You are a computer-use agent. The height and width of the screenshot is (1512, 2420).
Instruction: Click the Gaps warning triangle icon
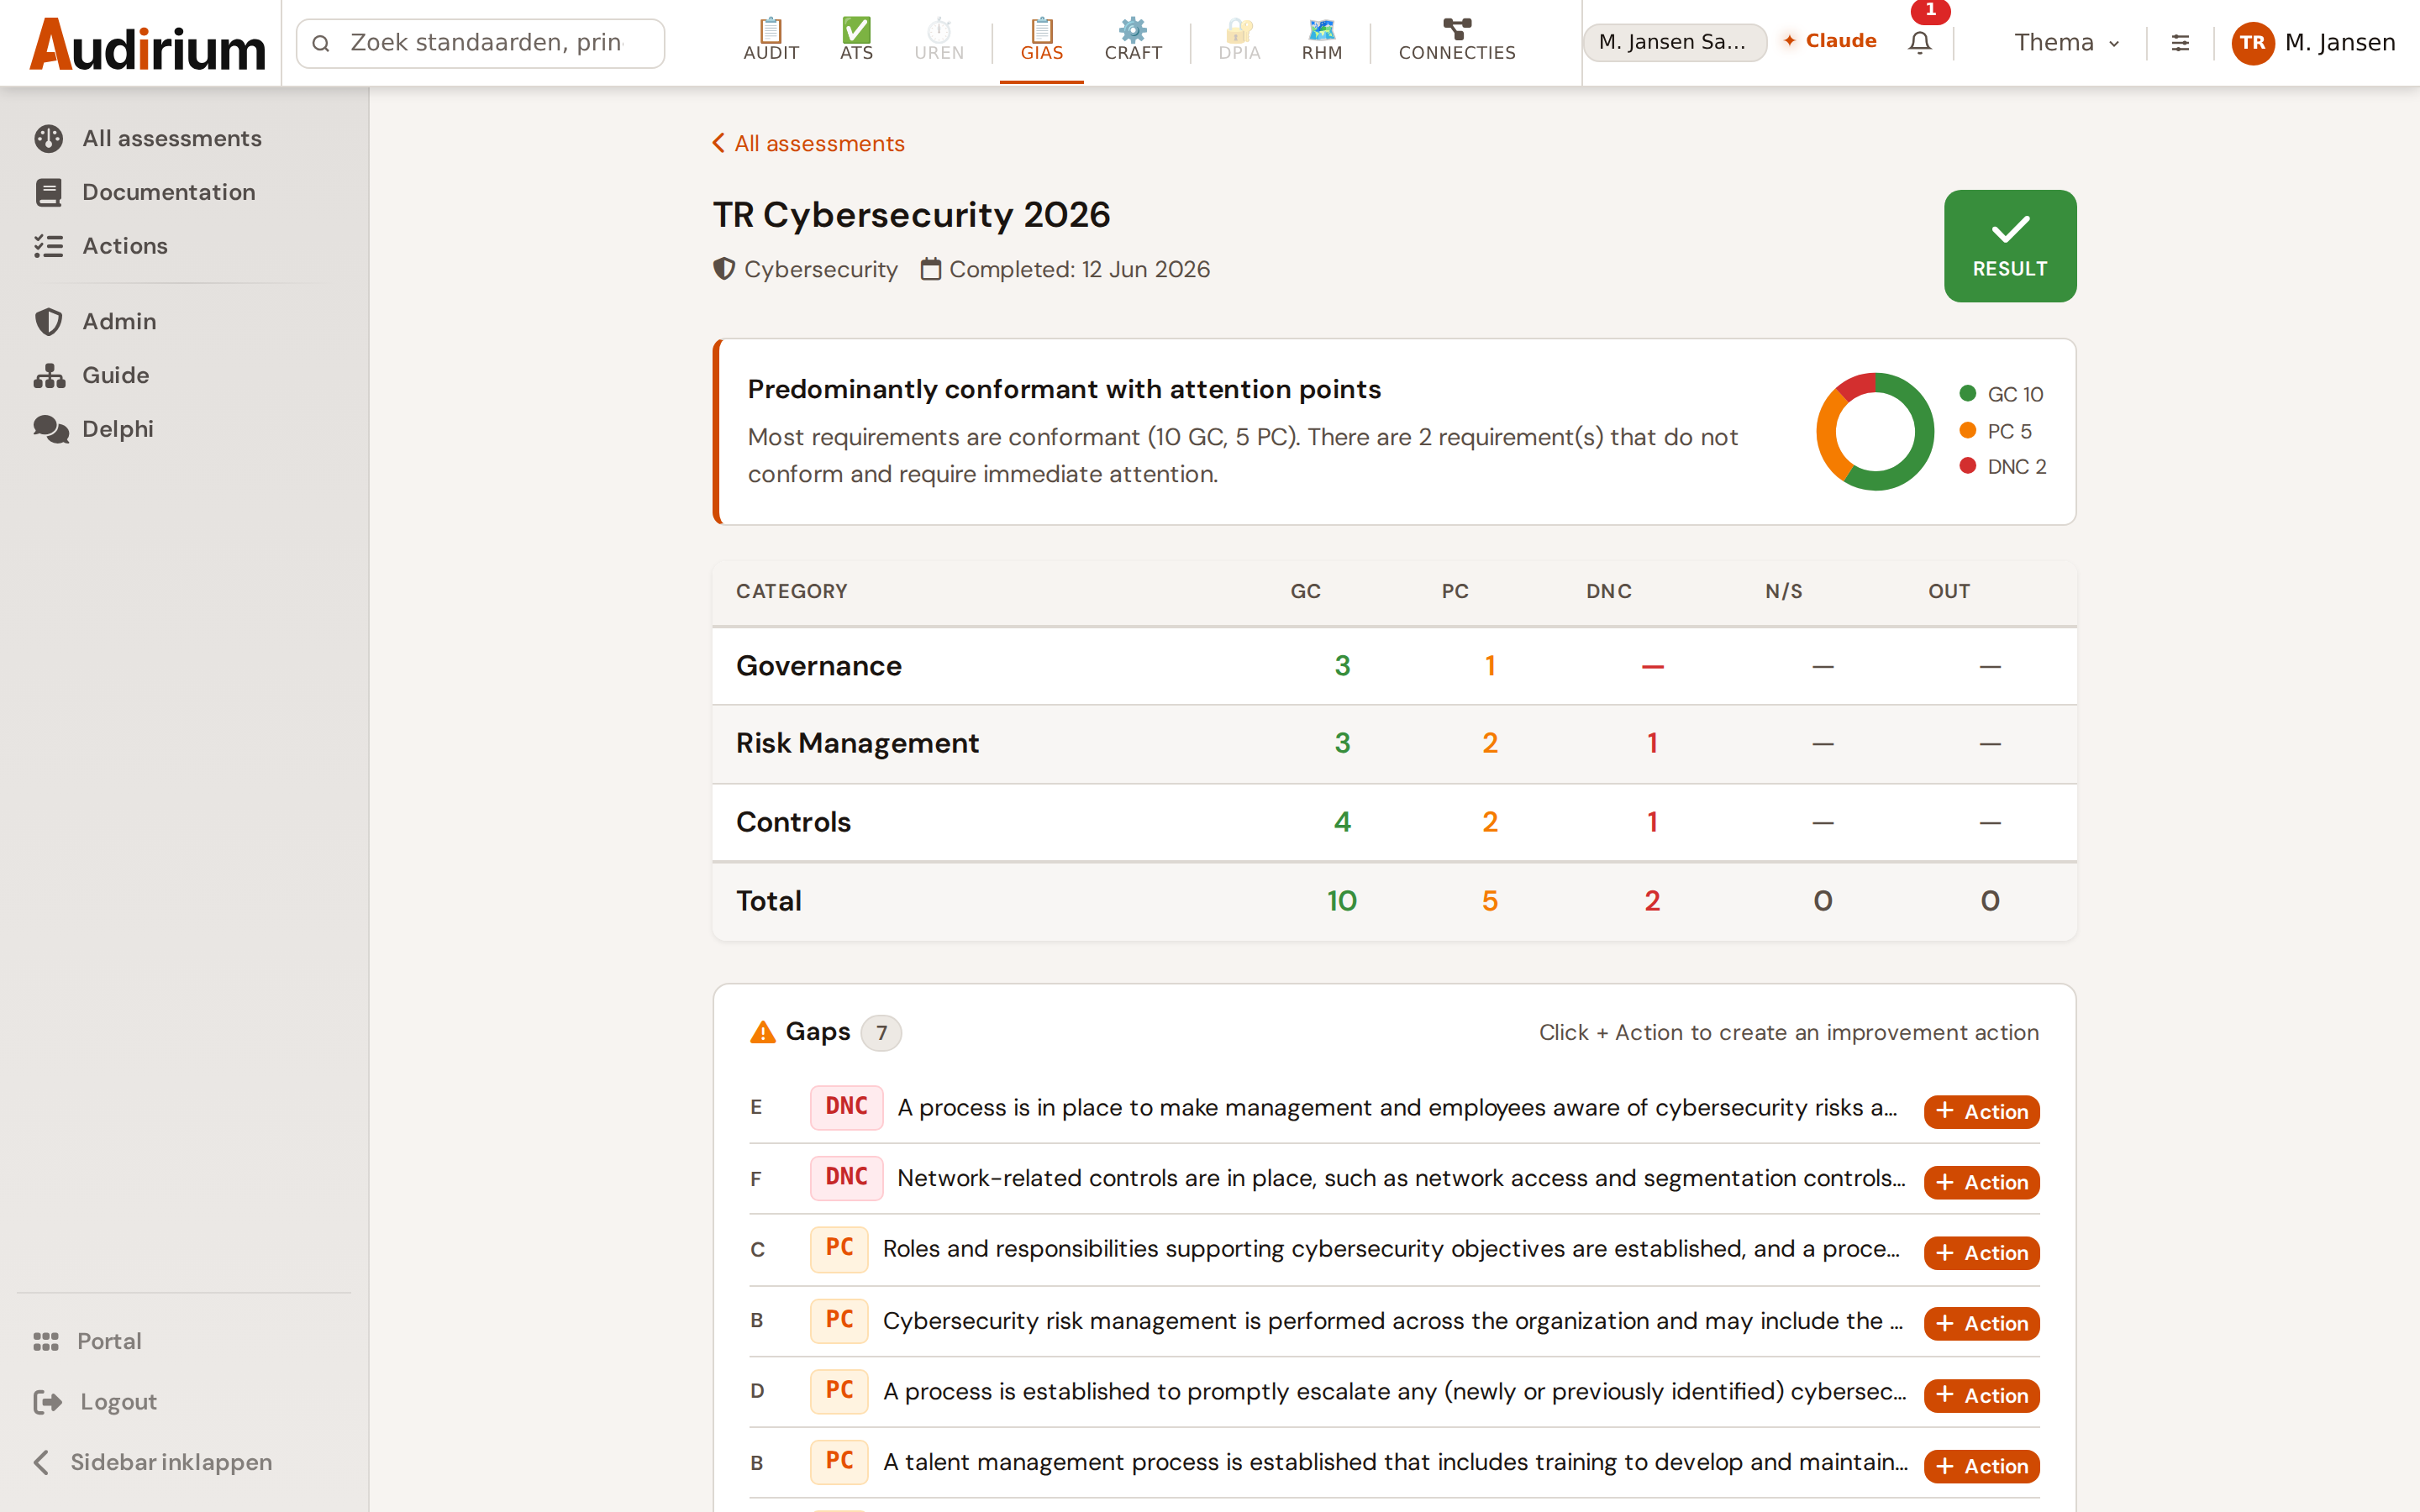pos(763,1032)
